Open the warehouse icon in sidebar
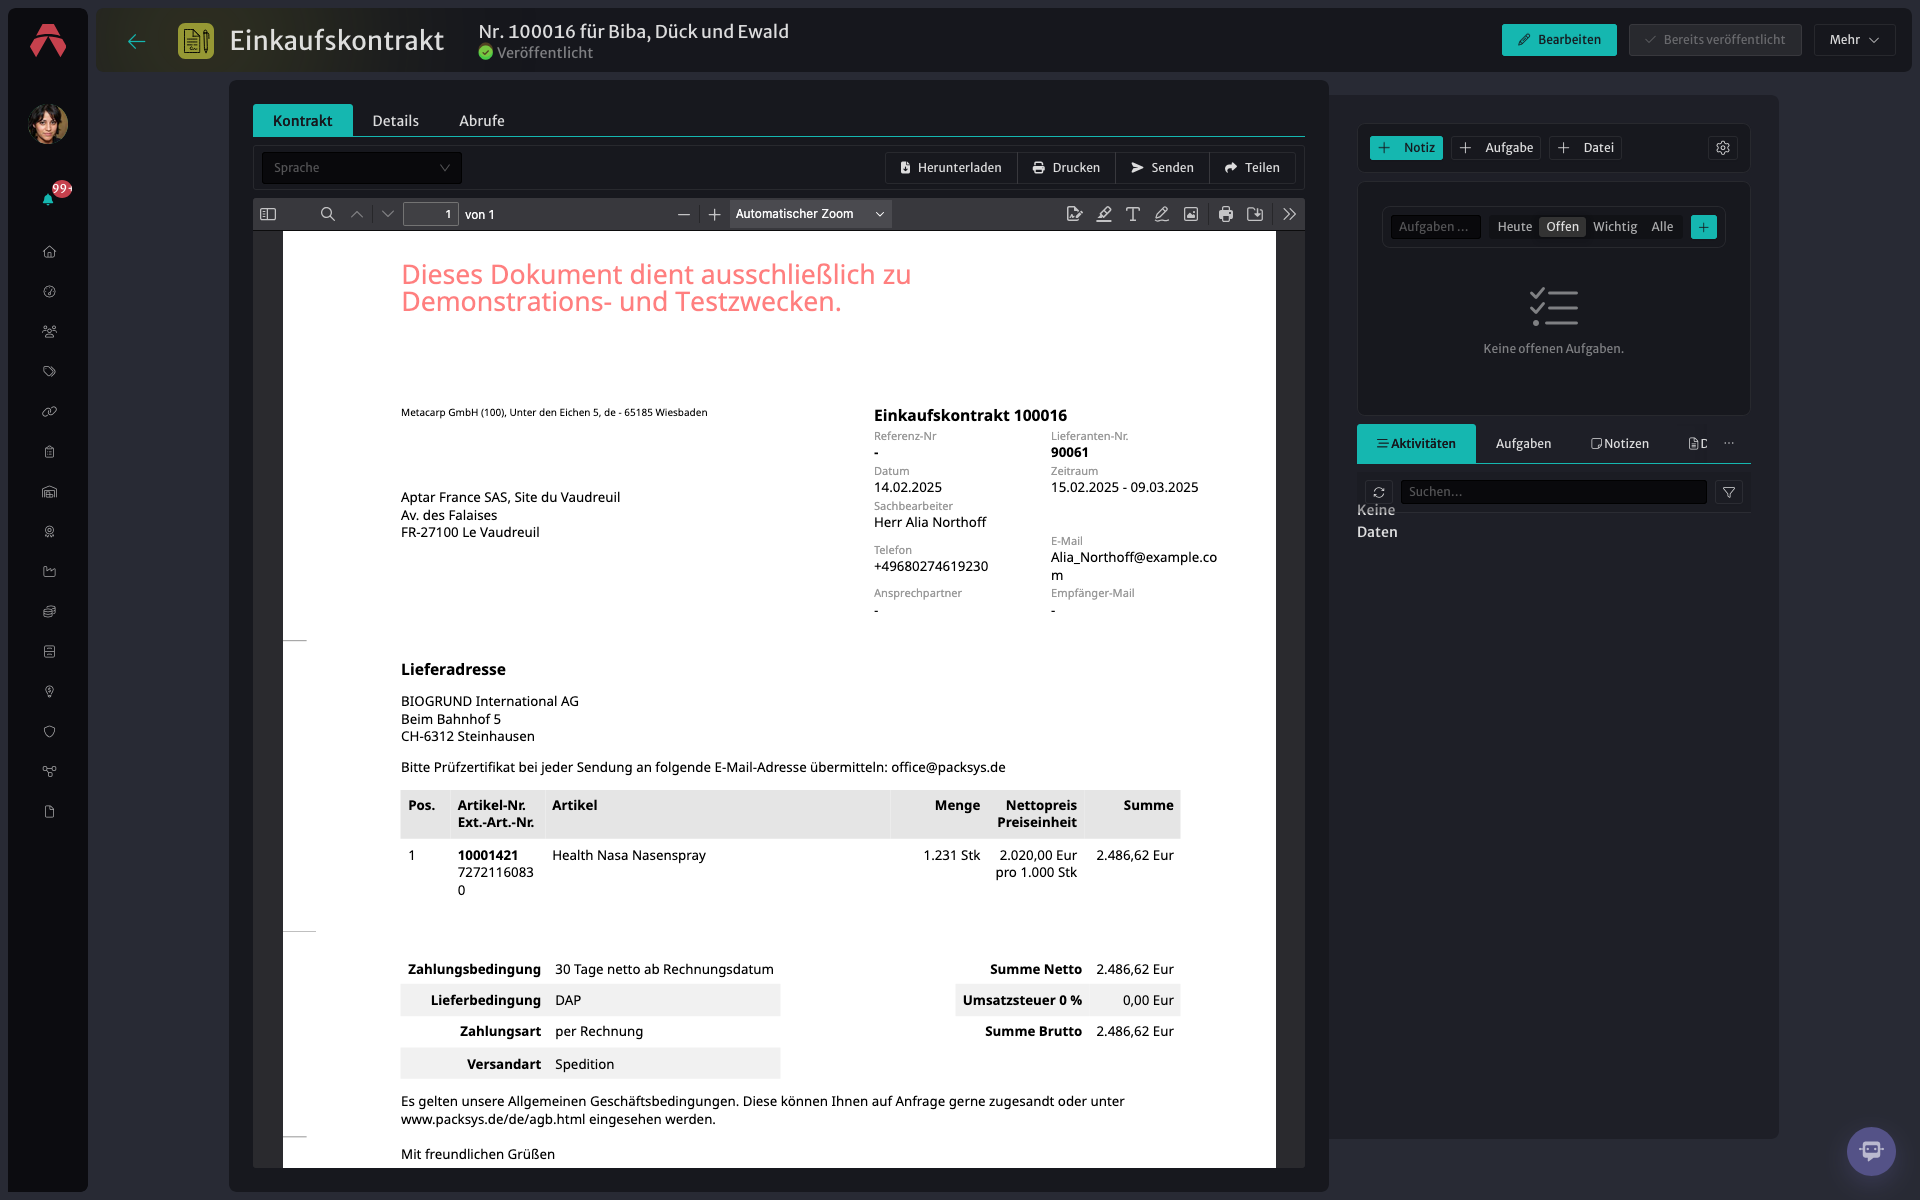 tap(49, 492)
